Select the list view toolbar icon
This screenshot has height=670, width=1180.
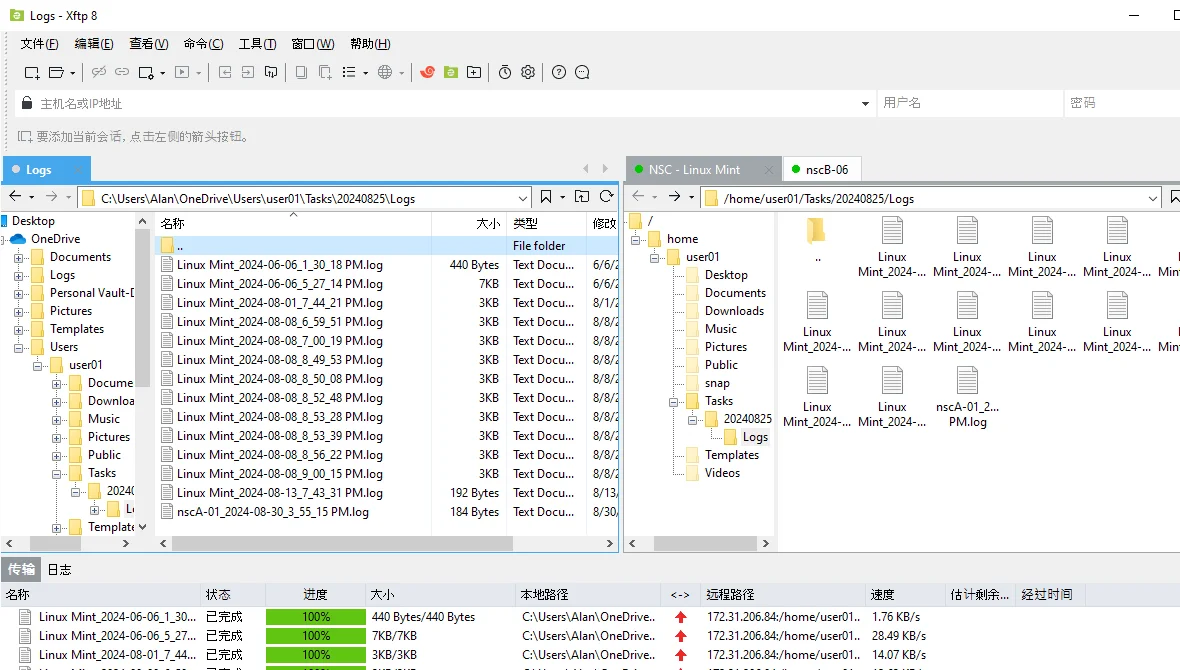(350, 72)
